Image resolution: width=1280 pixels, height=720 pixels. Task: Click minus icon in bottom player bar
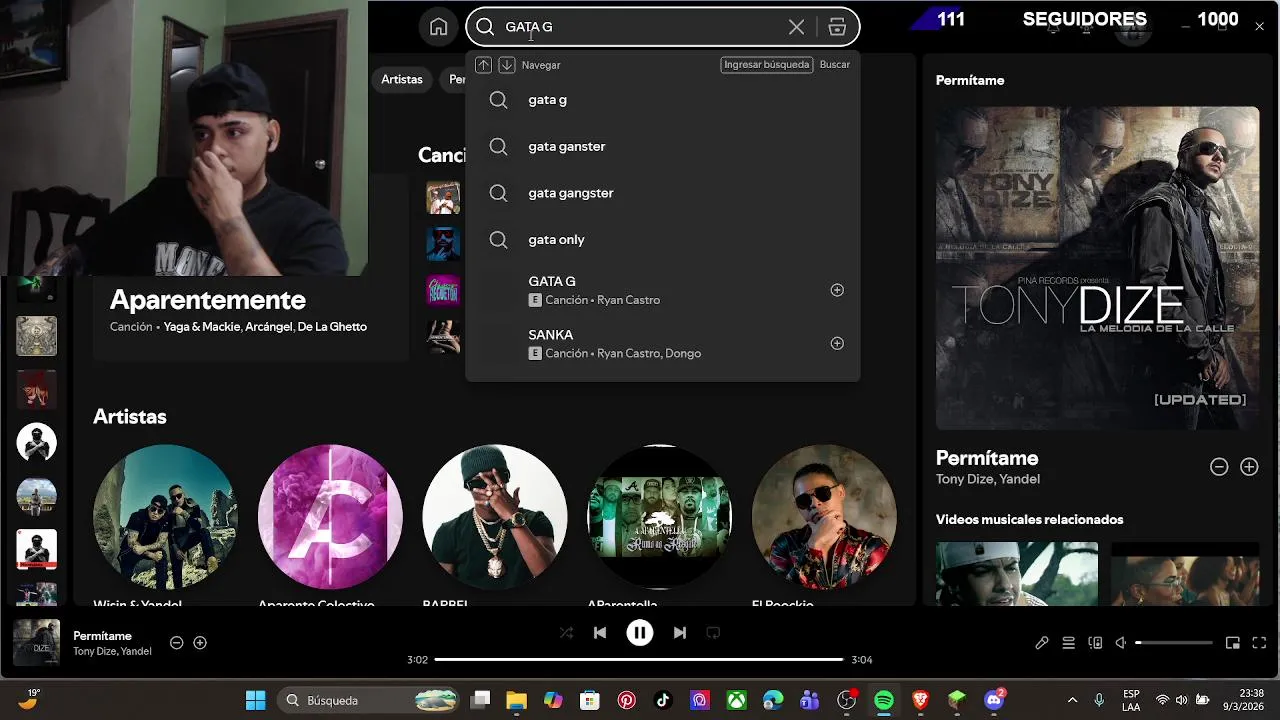point(177,643)
